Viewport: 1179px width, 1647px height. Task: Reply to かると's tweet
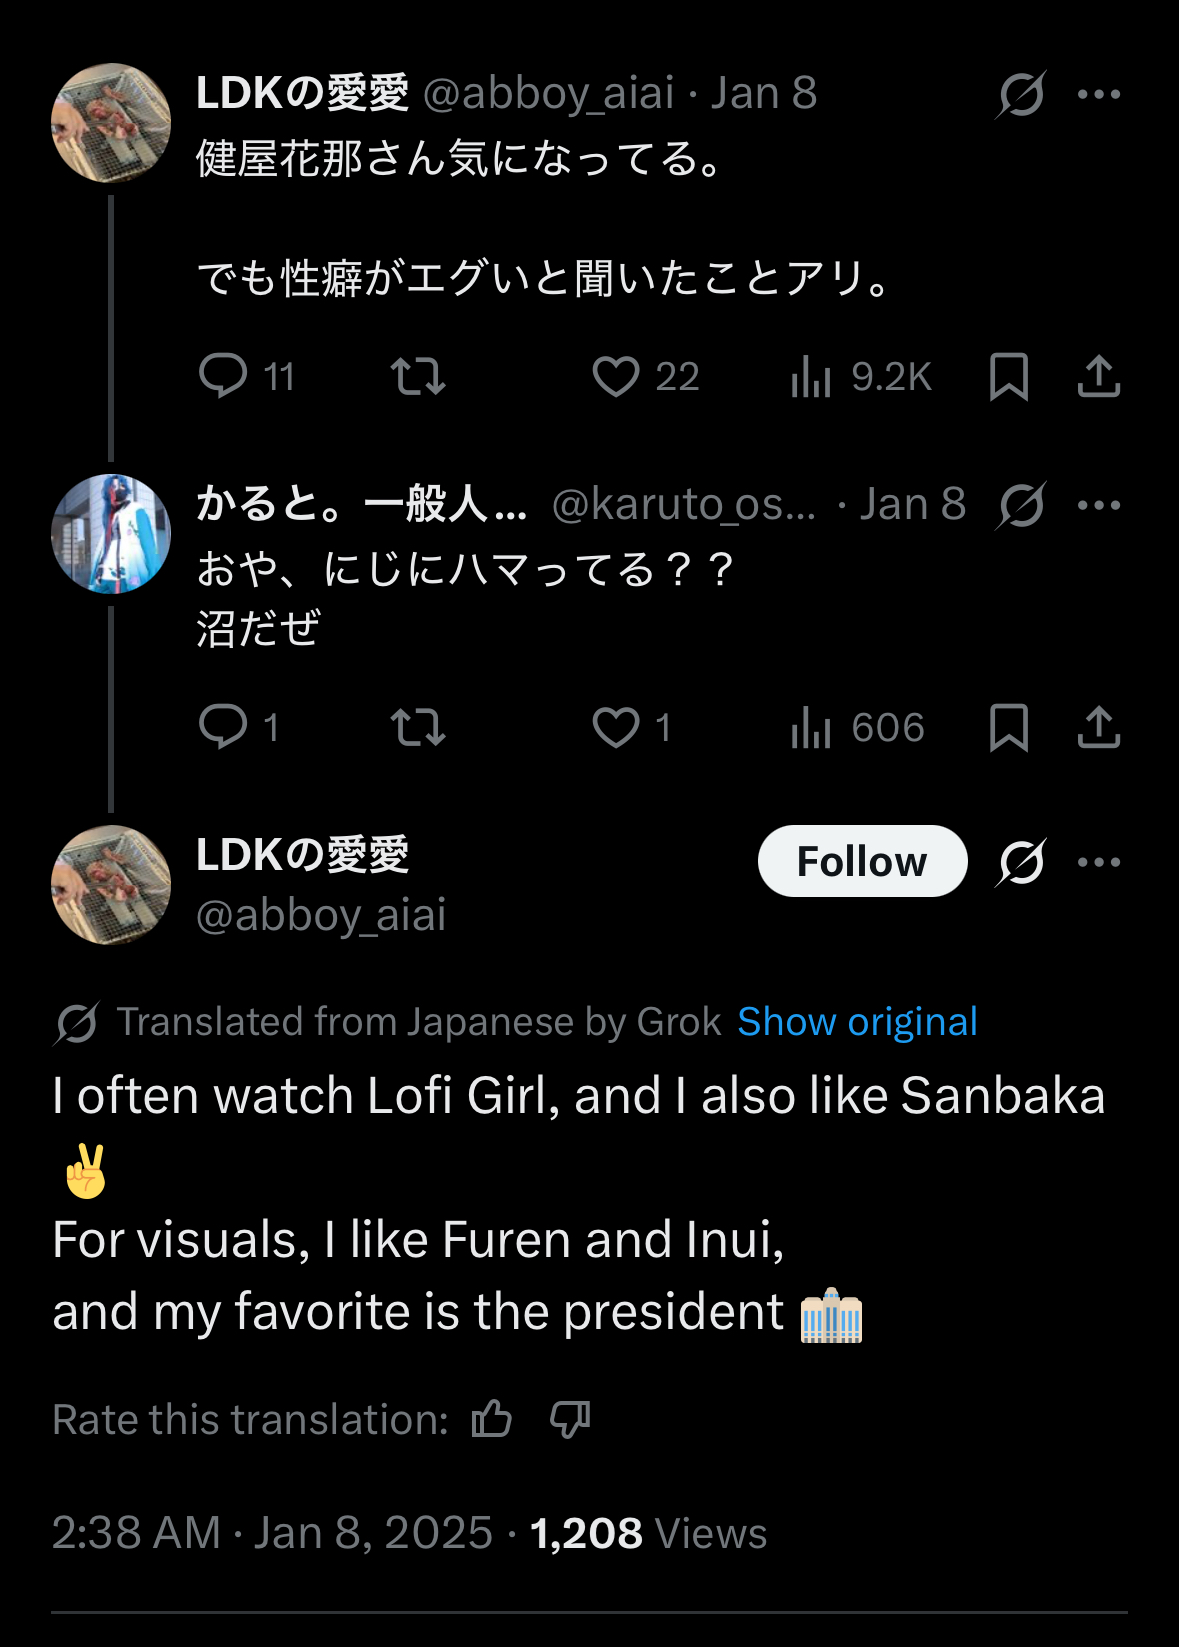223,727
